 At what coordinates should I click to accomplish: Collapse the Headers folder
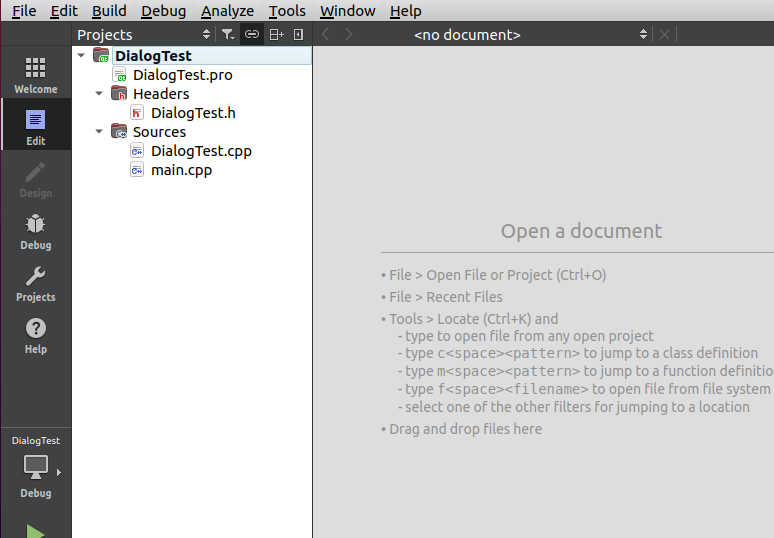pyautogui.click(x=99, y=93)
